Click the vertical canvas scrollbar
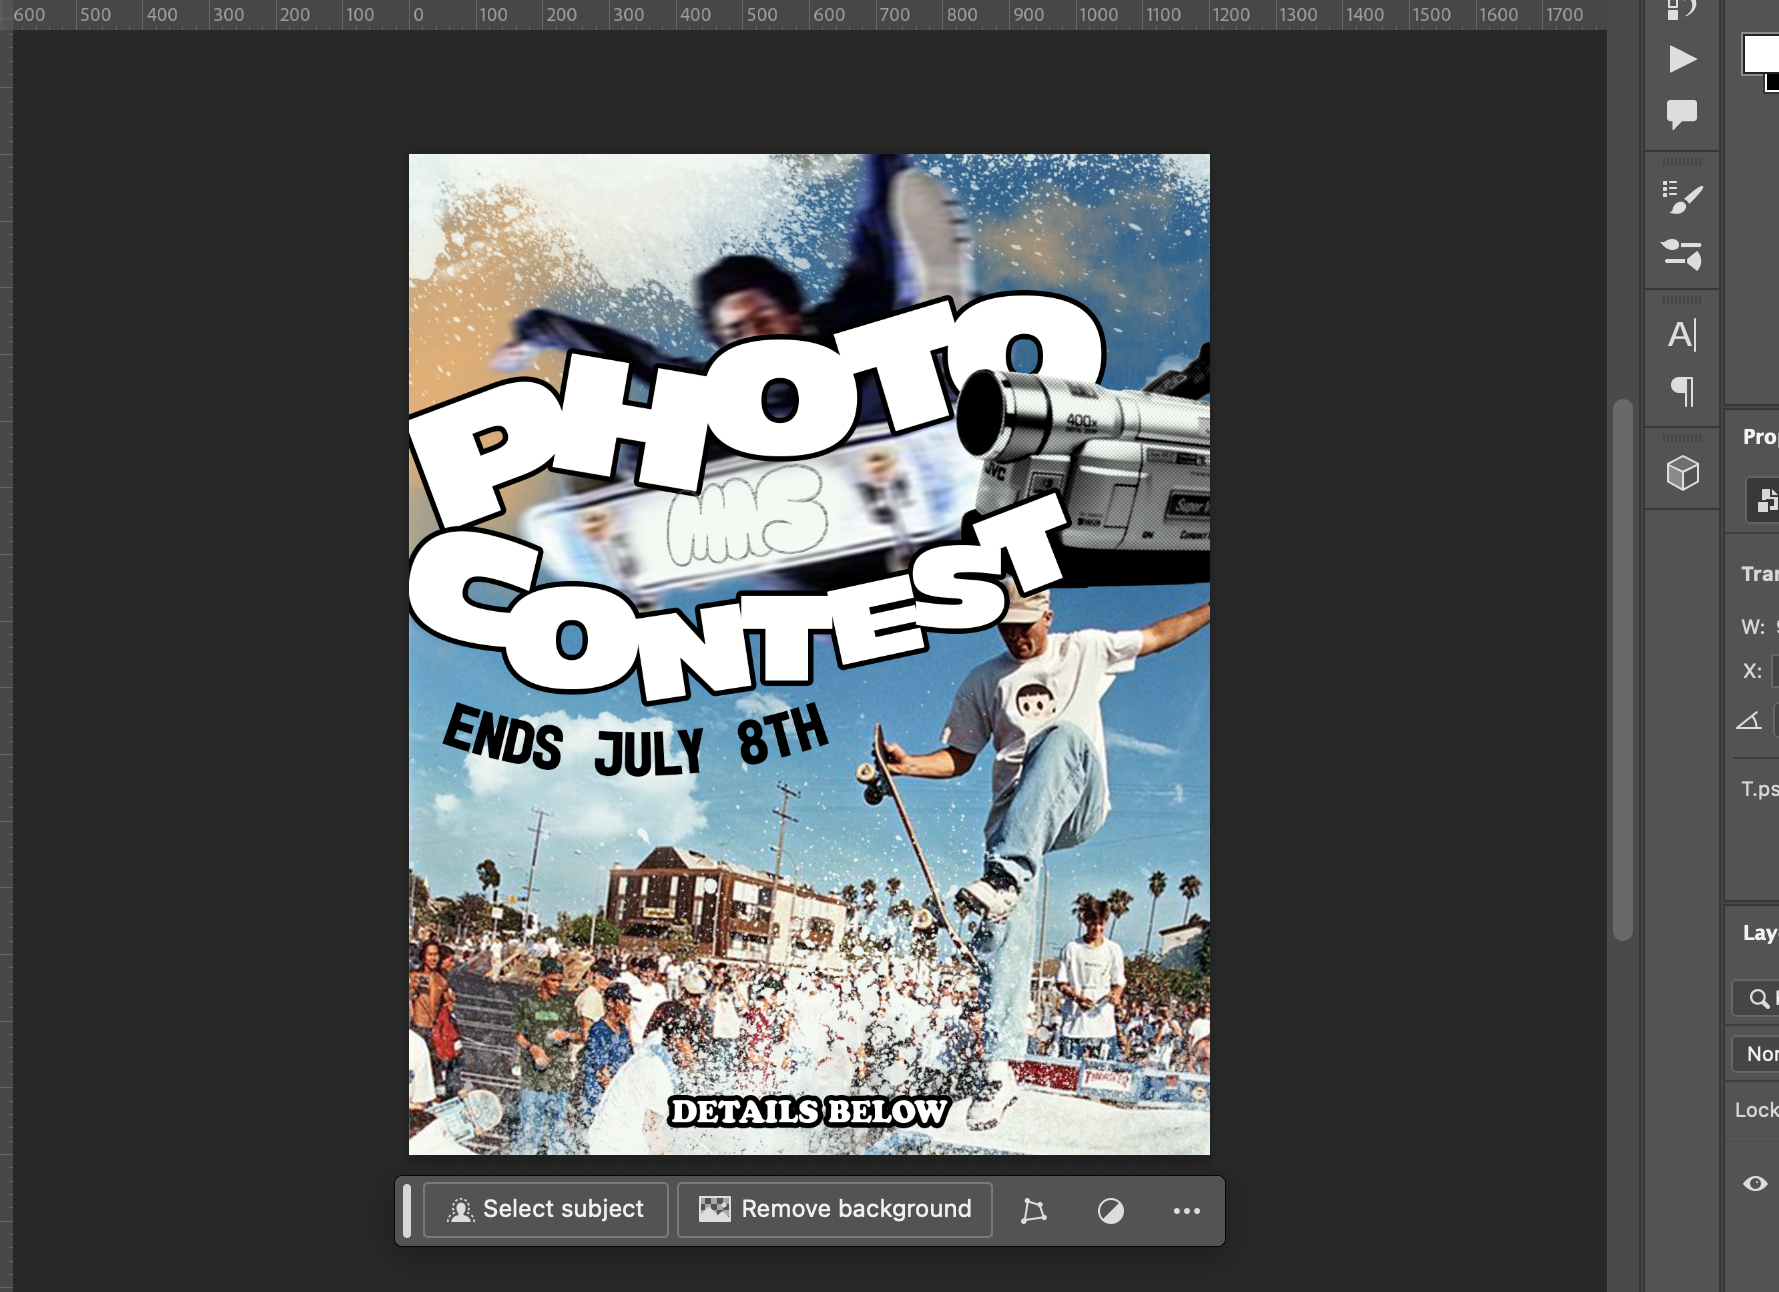This screenshot has width=1779, height=1292. click(x=1622, y=670)
